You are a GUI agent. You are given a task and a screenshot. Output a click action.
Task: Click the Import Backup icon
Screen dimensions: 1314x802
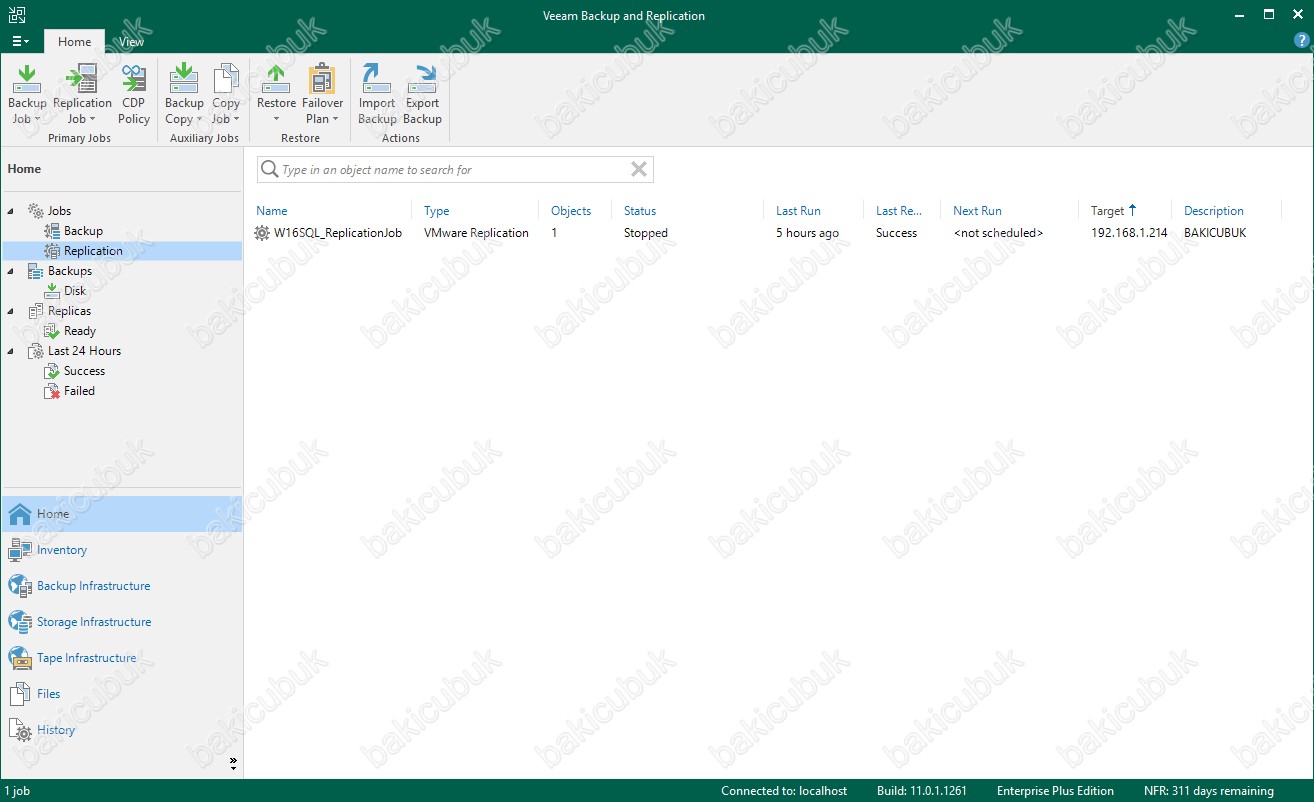[x=377, y=78]
